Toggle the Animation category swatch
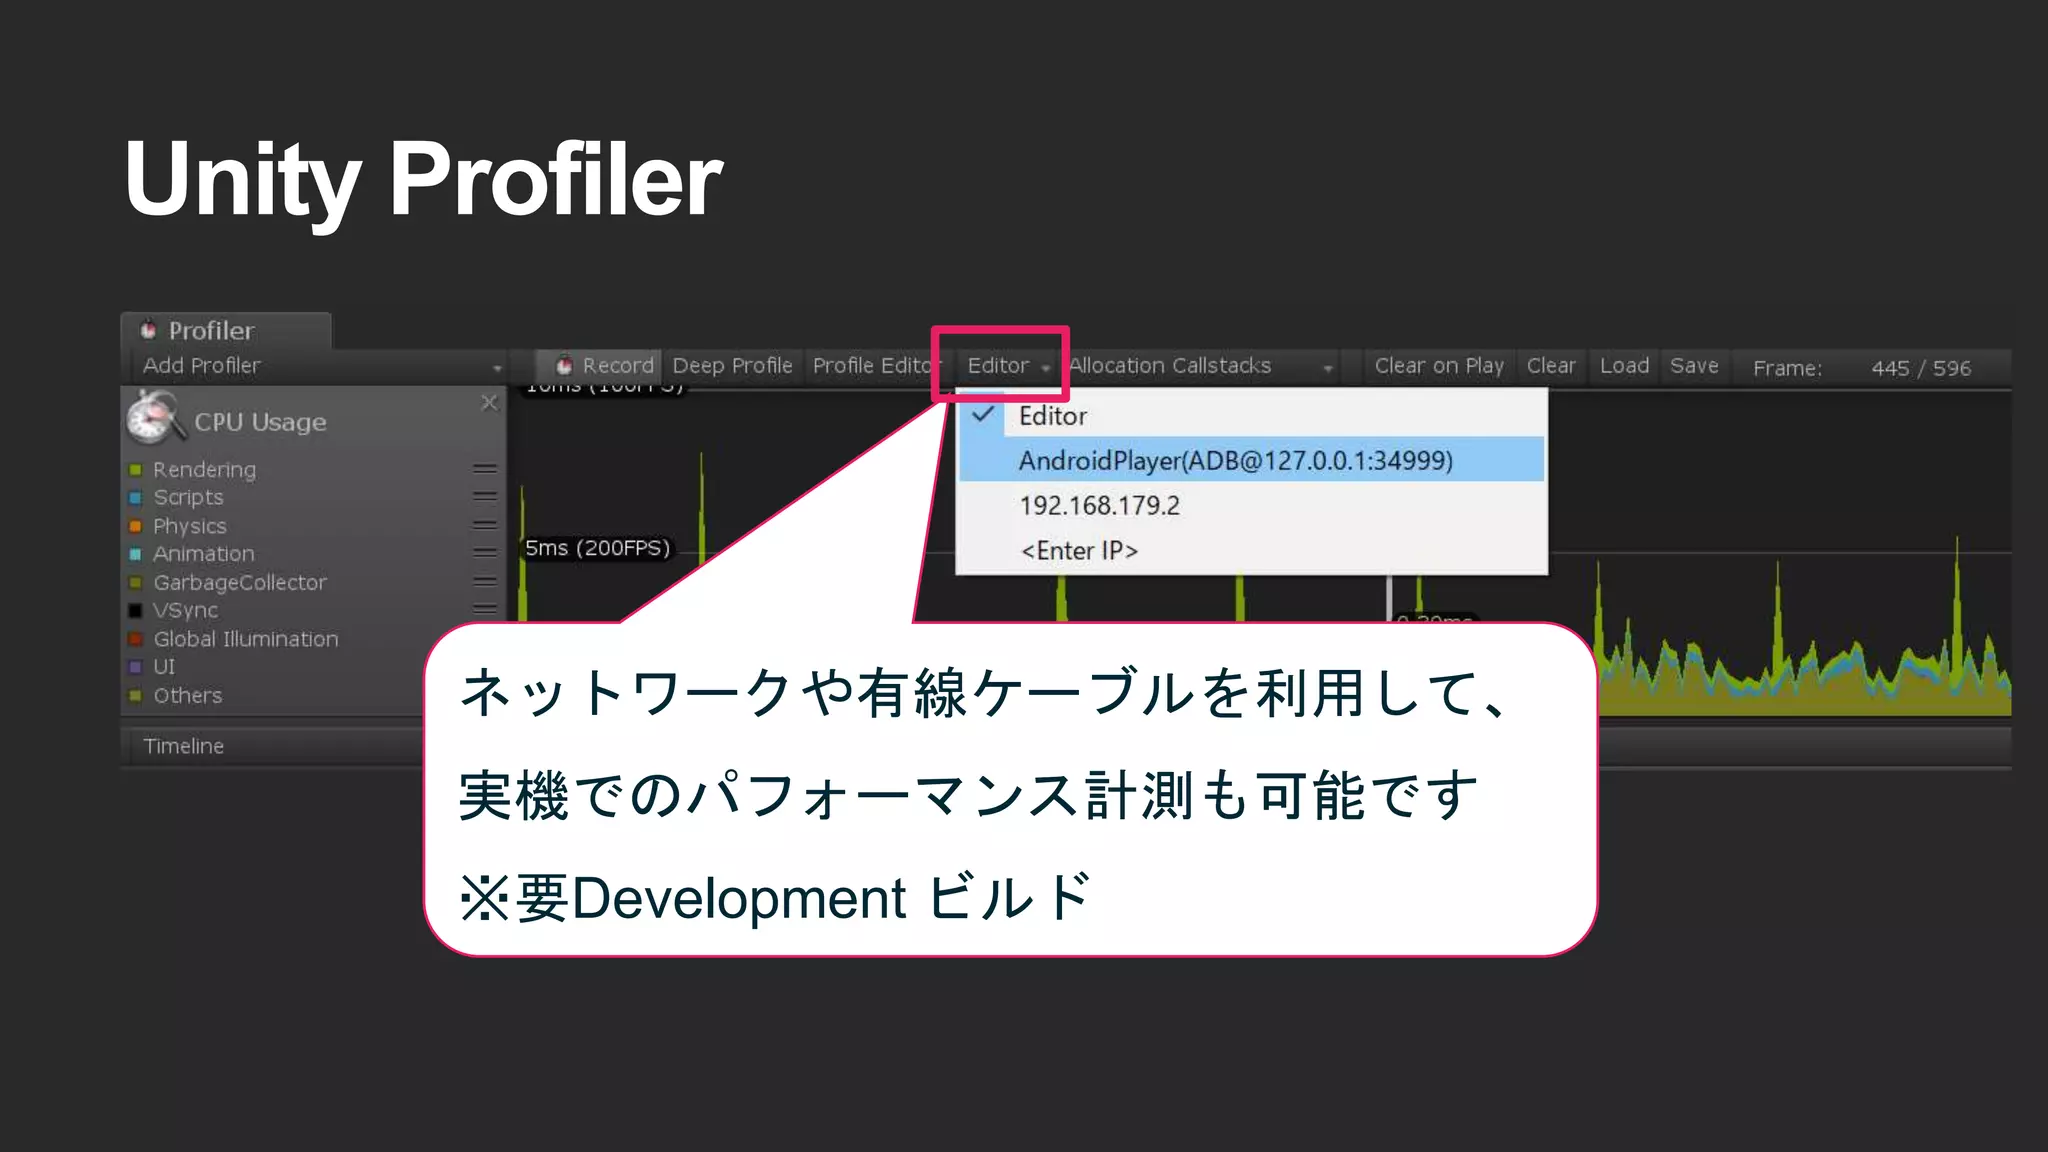The image size is (2048, 1152). [136, 554]
